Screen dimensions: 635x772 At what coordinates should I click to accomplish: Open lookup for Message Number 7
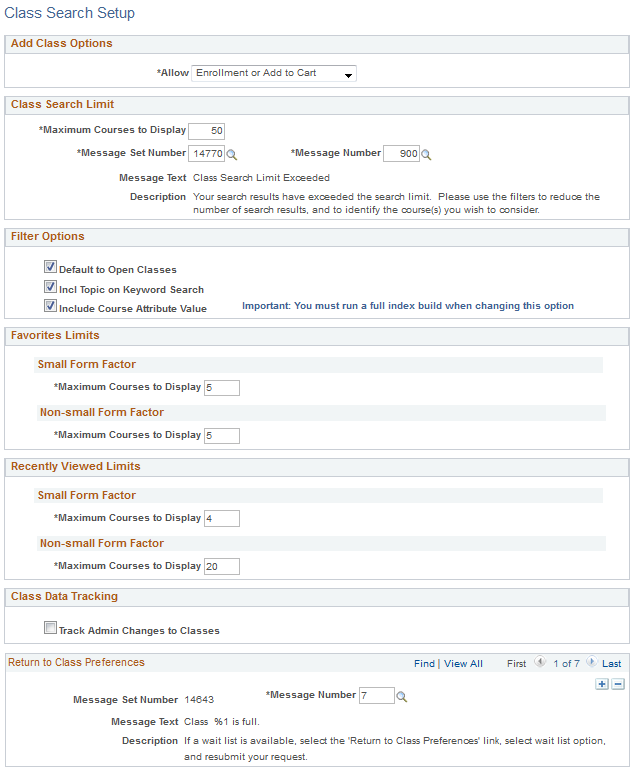coord(402,697)
